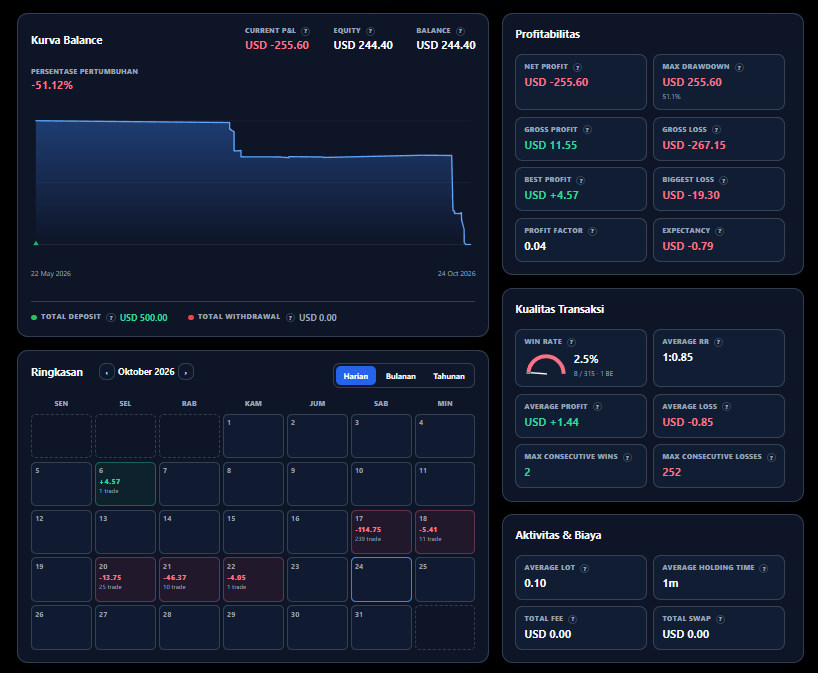This screenshot has width=818, height=679.
Task: Select October 21 showing -46.37 loss
Action: [189, 579]
